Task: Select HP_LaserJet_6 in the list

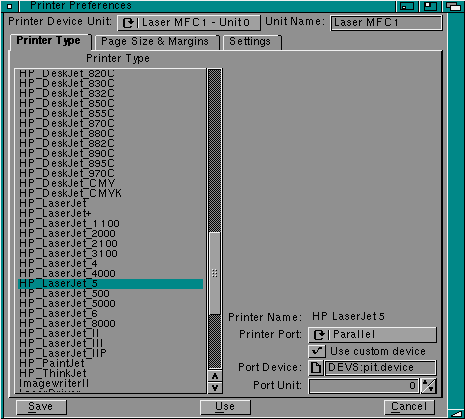Action: (110, 313)
